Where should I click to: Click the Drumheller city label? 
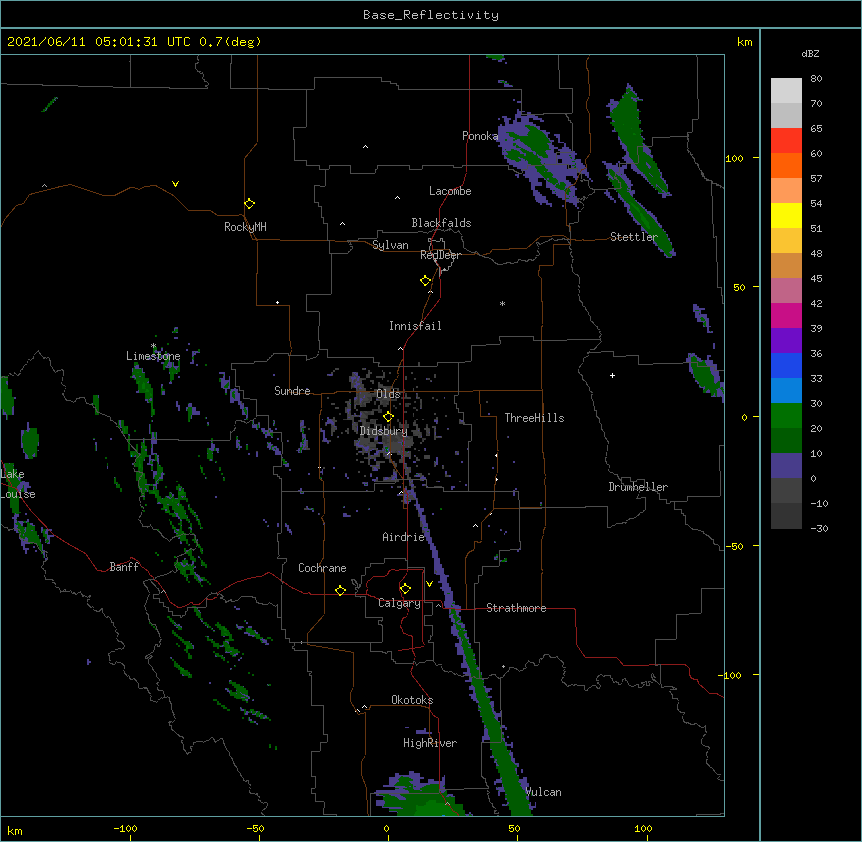(638, 487)
